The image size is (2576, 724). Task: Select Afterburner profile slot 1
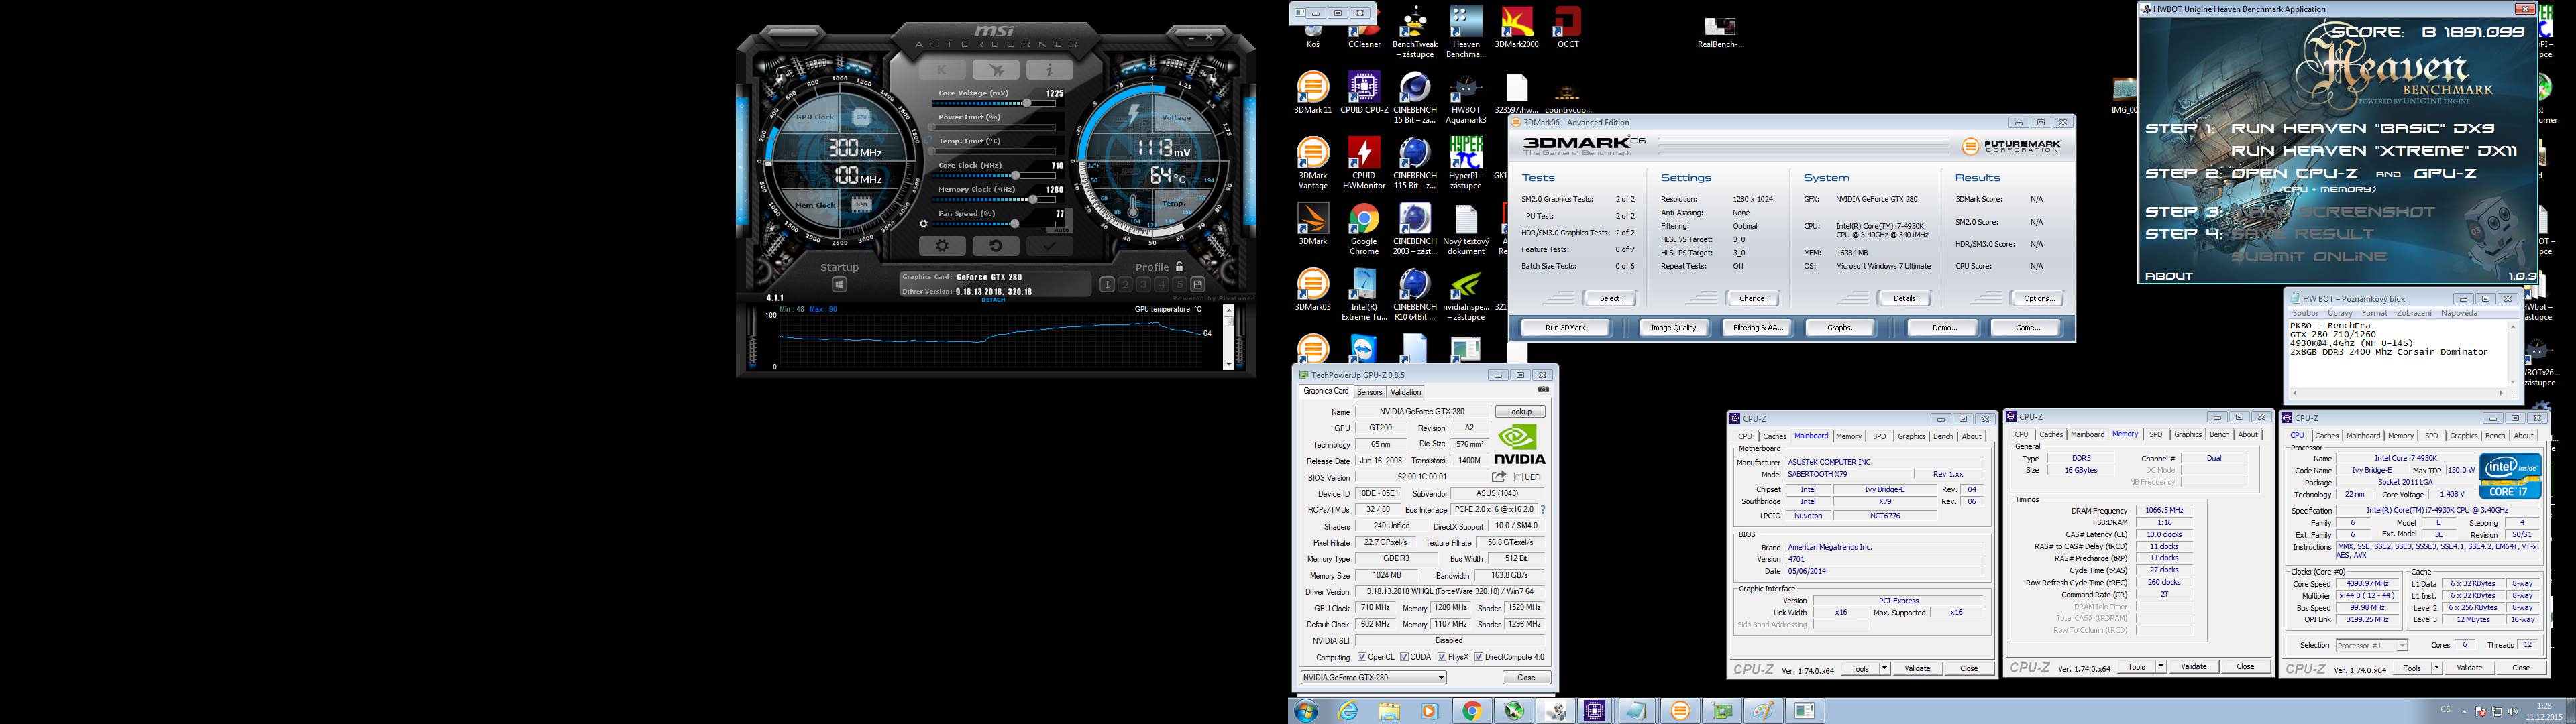1107,285
